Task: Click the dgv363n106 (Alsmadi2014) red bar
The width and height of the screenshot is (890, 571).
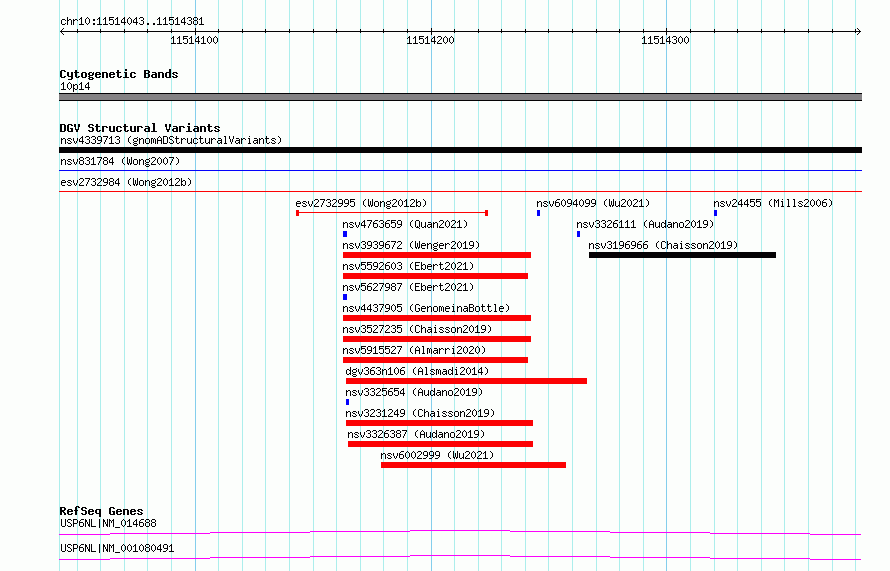Action: tap(467, 381)
